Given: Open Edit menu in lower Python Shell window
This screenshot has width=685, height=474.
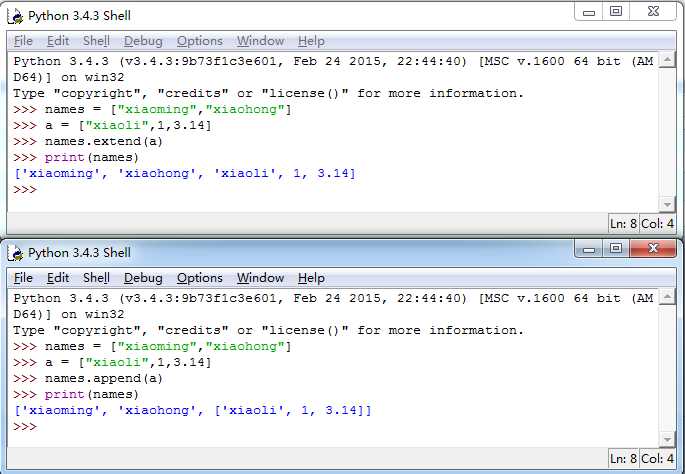Looking at the screenshot, I should pos(58,278).
